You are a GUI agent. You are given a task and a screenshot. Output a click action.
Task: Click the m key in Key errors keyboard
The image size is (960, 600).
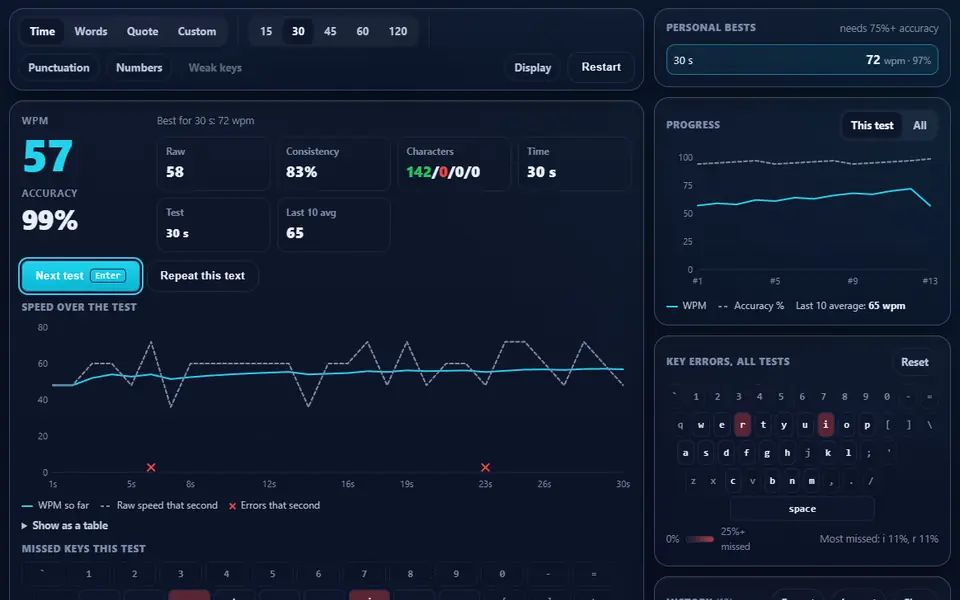coord(811,481)
